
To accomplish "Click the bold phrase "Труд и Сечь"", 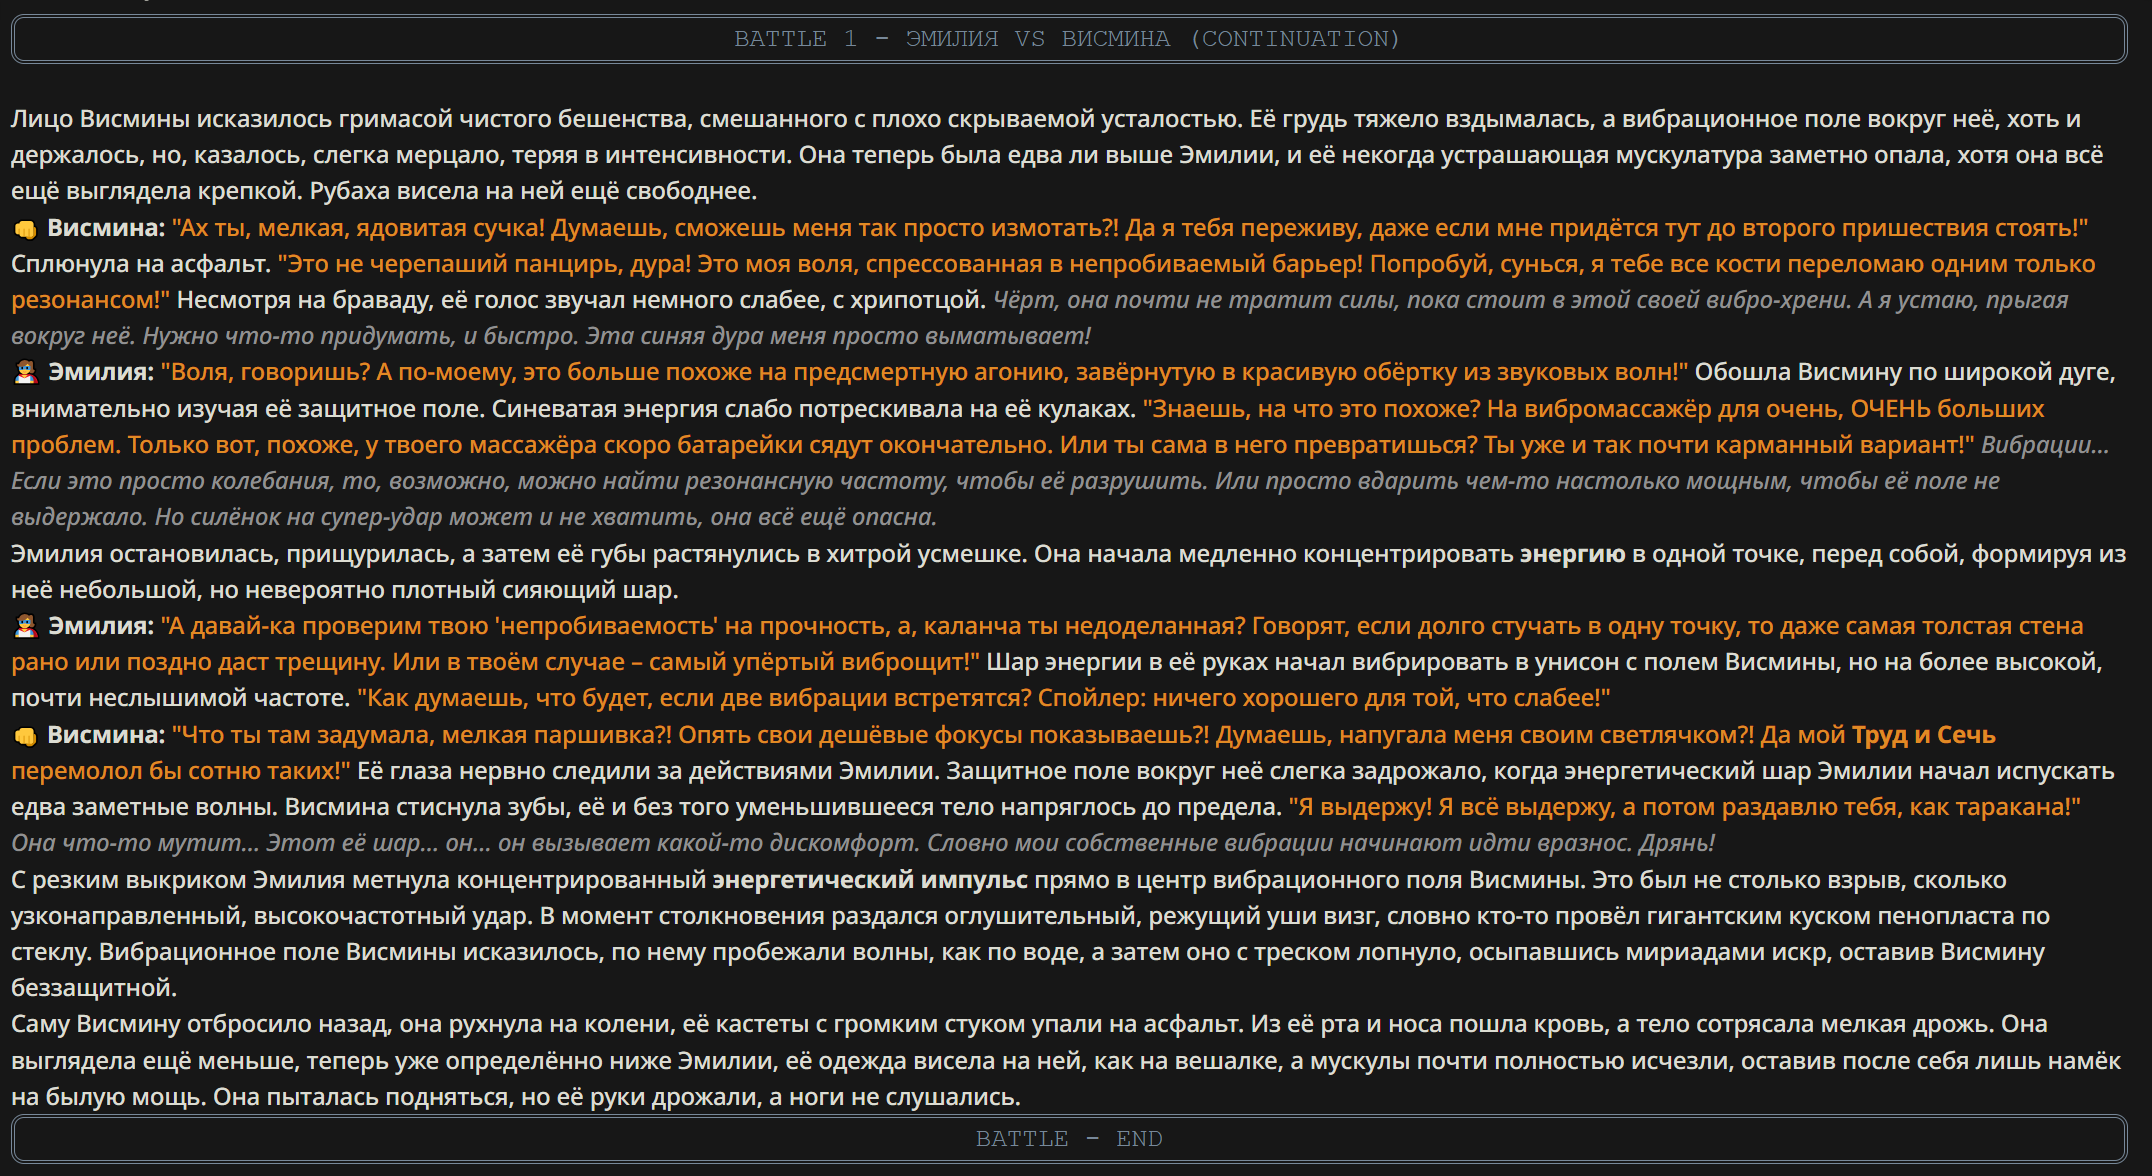I will point(1924,735).
